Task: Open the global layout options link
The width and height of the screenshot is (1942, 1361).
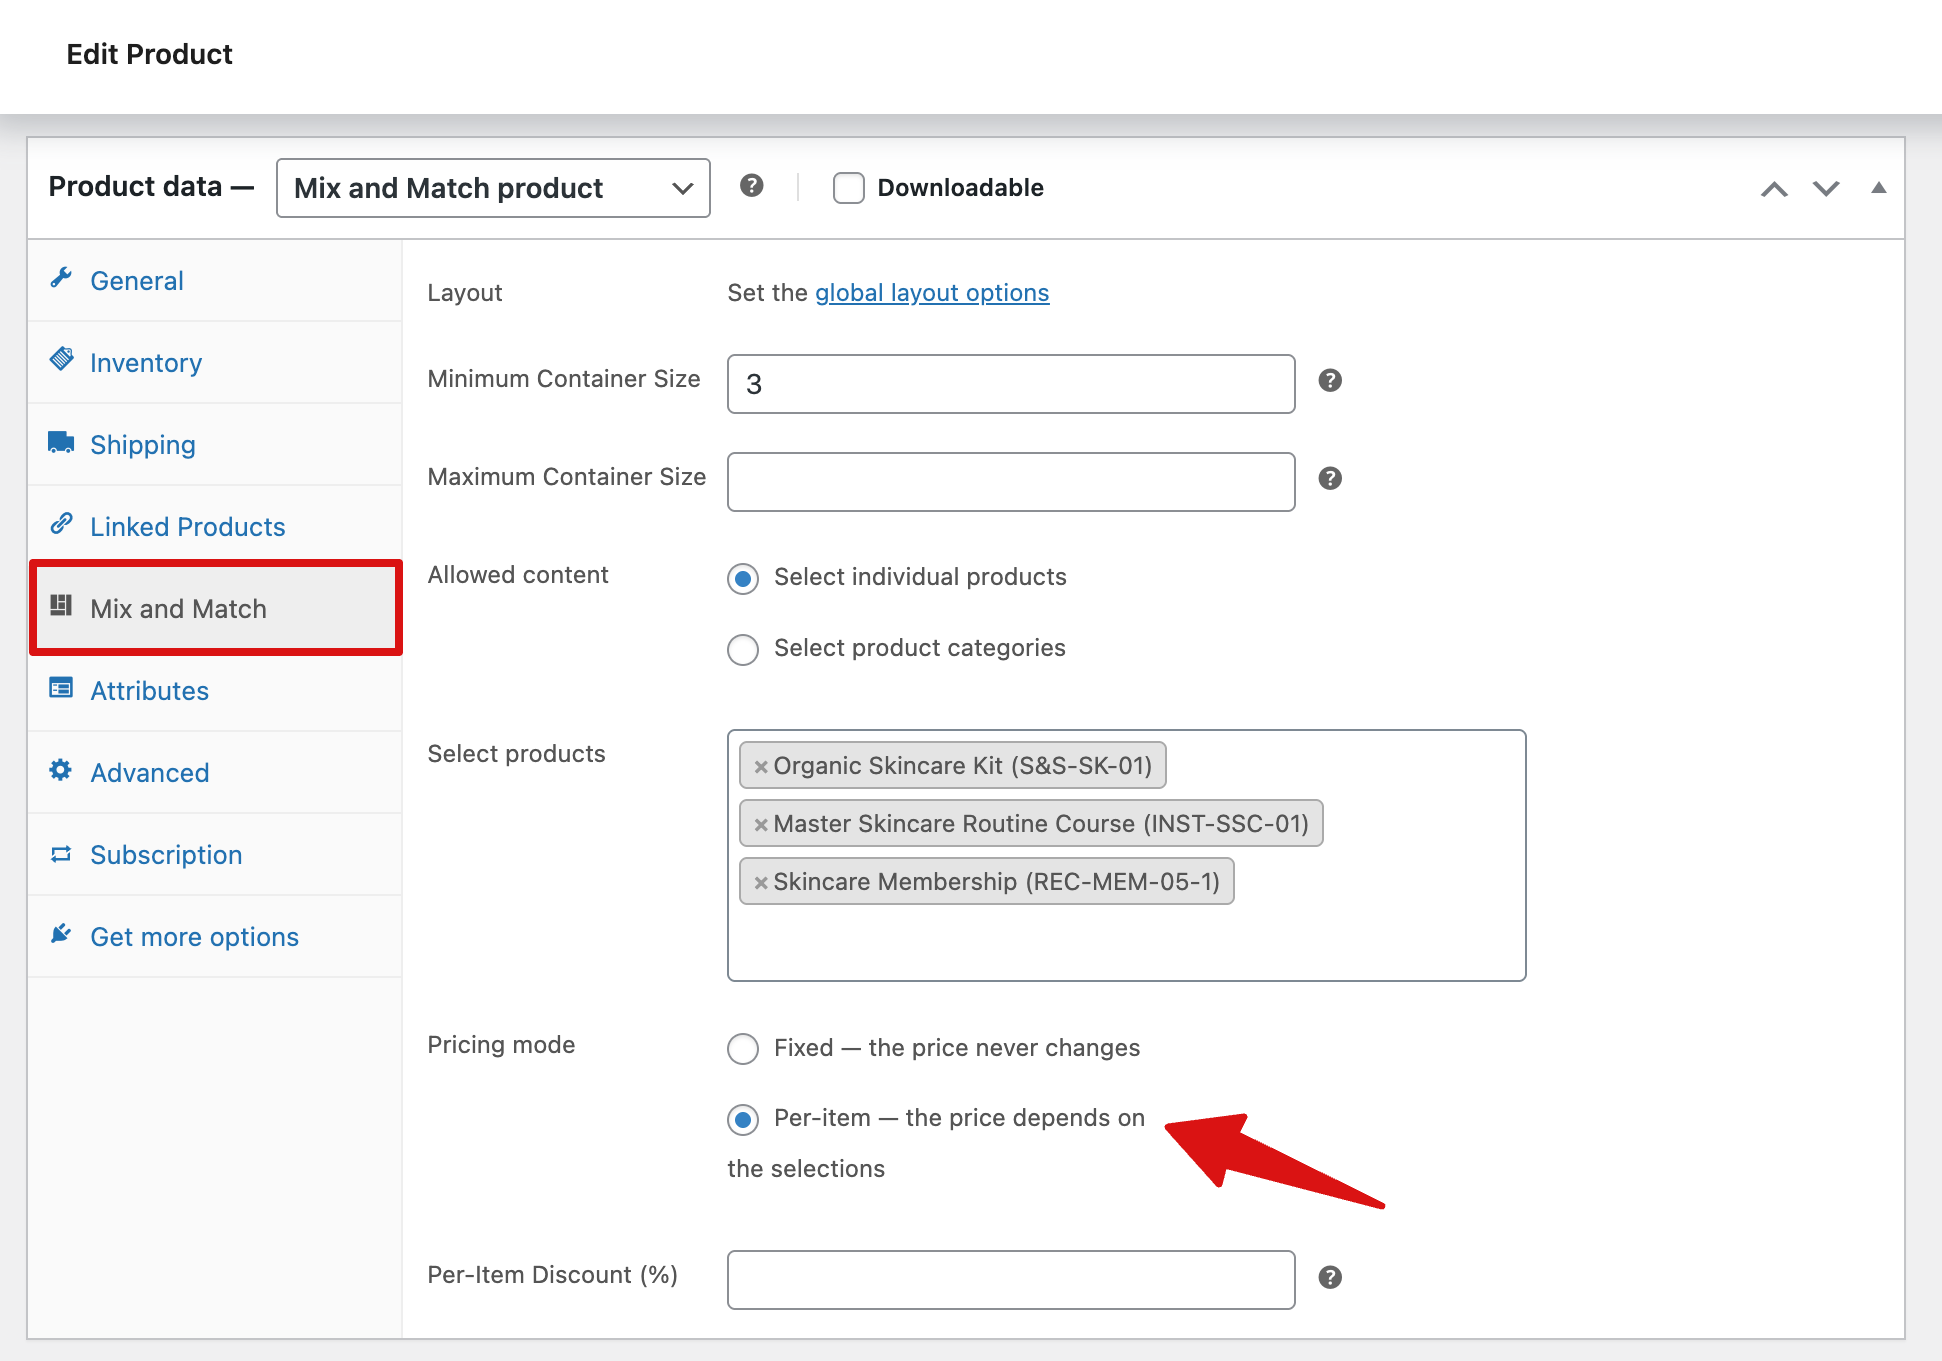Action: (931, 292)
